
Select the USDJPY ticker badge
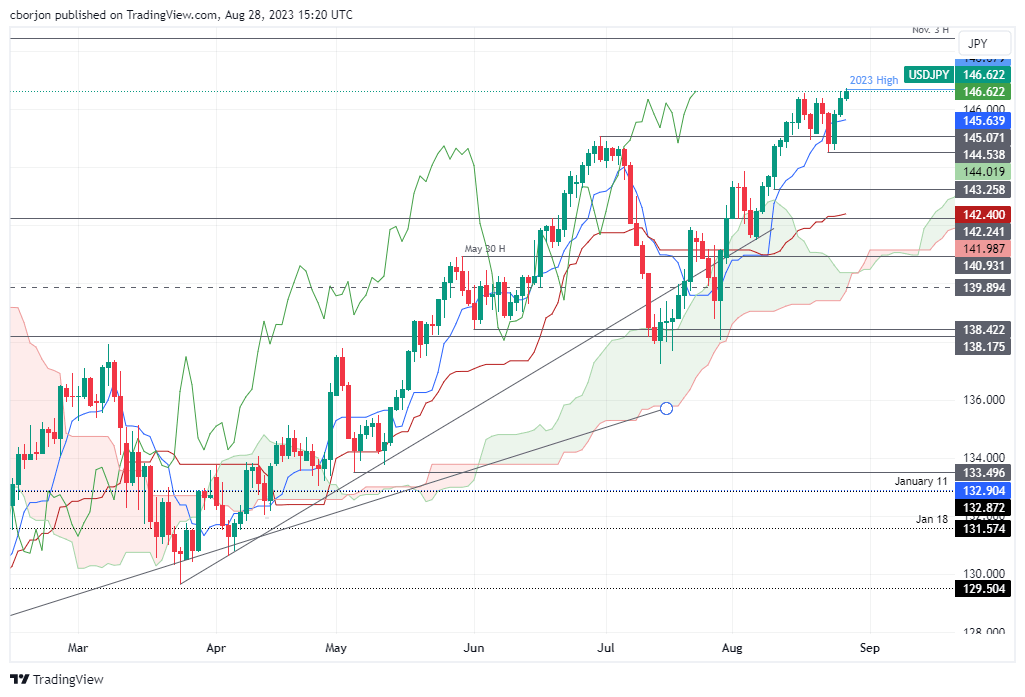click(x=928, y=74)
